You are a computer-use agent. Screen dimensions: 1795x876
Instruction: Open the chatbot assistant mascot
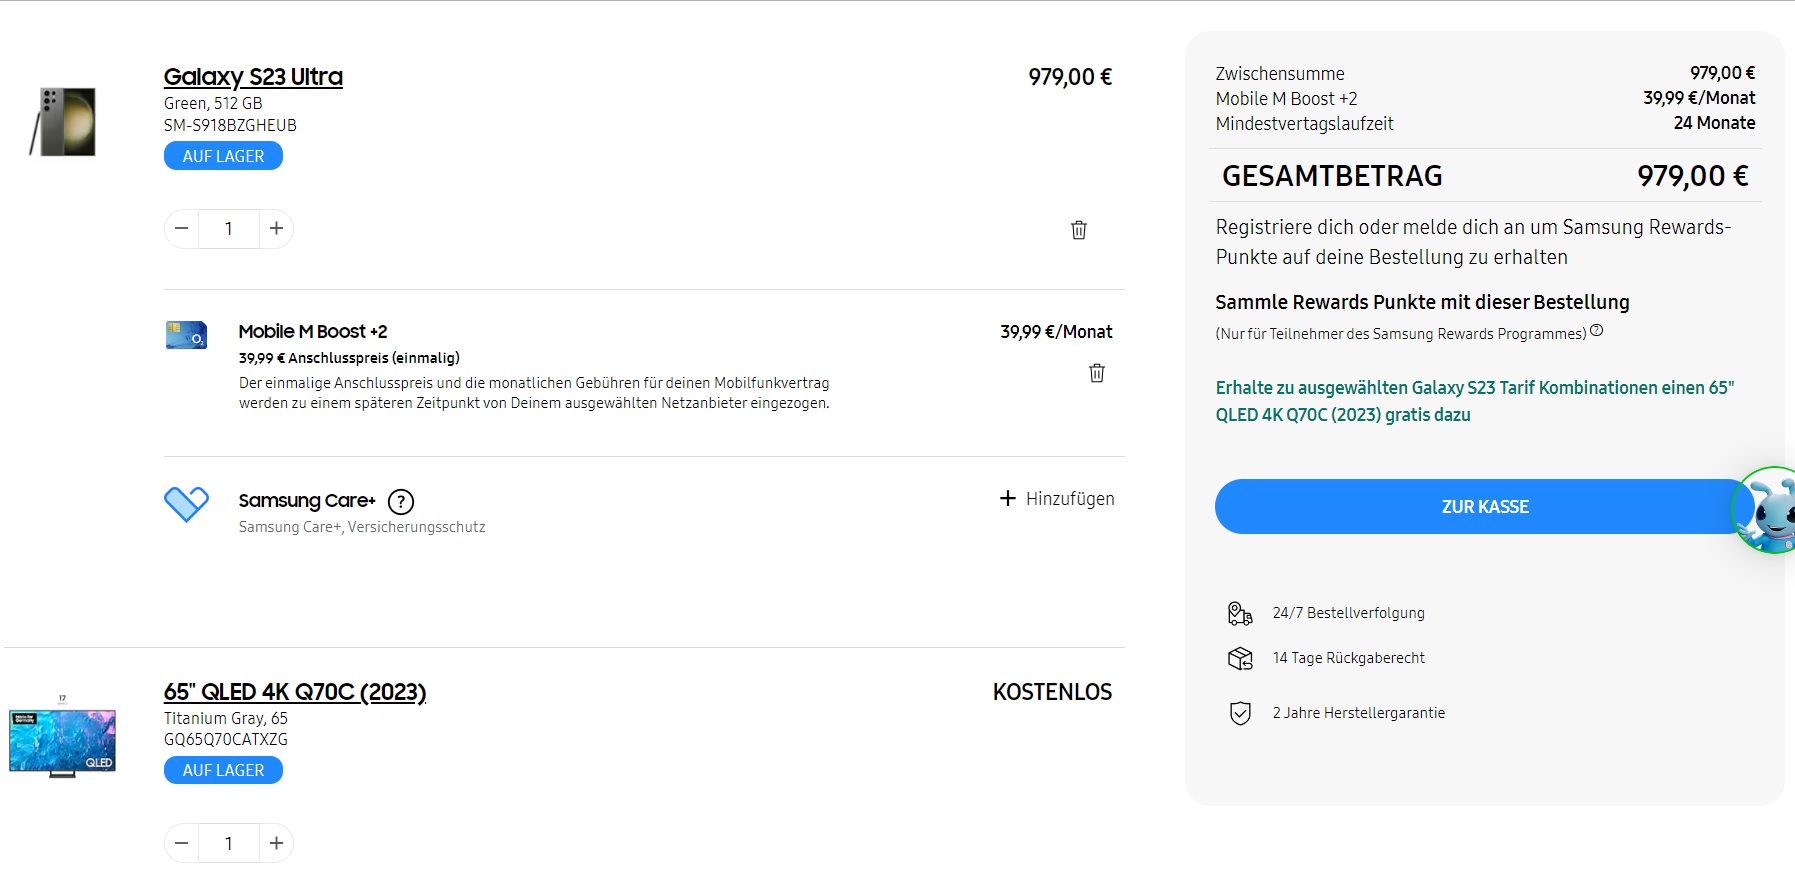click(1768, 510)
